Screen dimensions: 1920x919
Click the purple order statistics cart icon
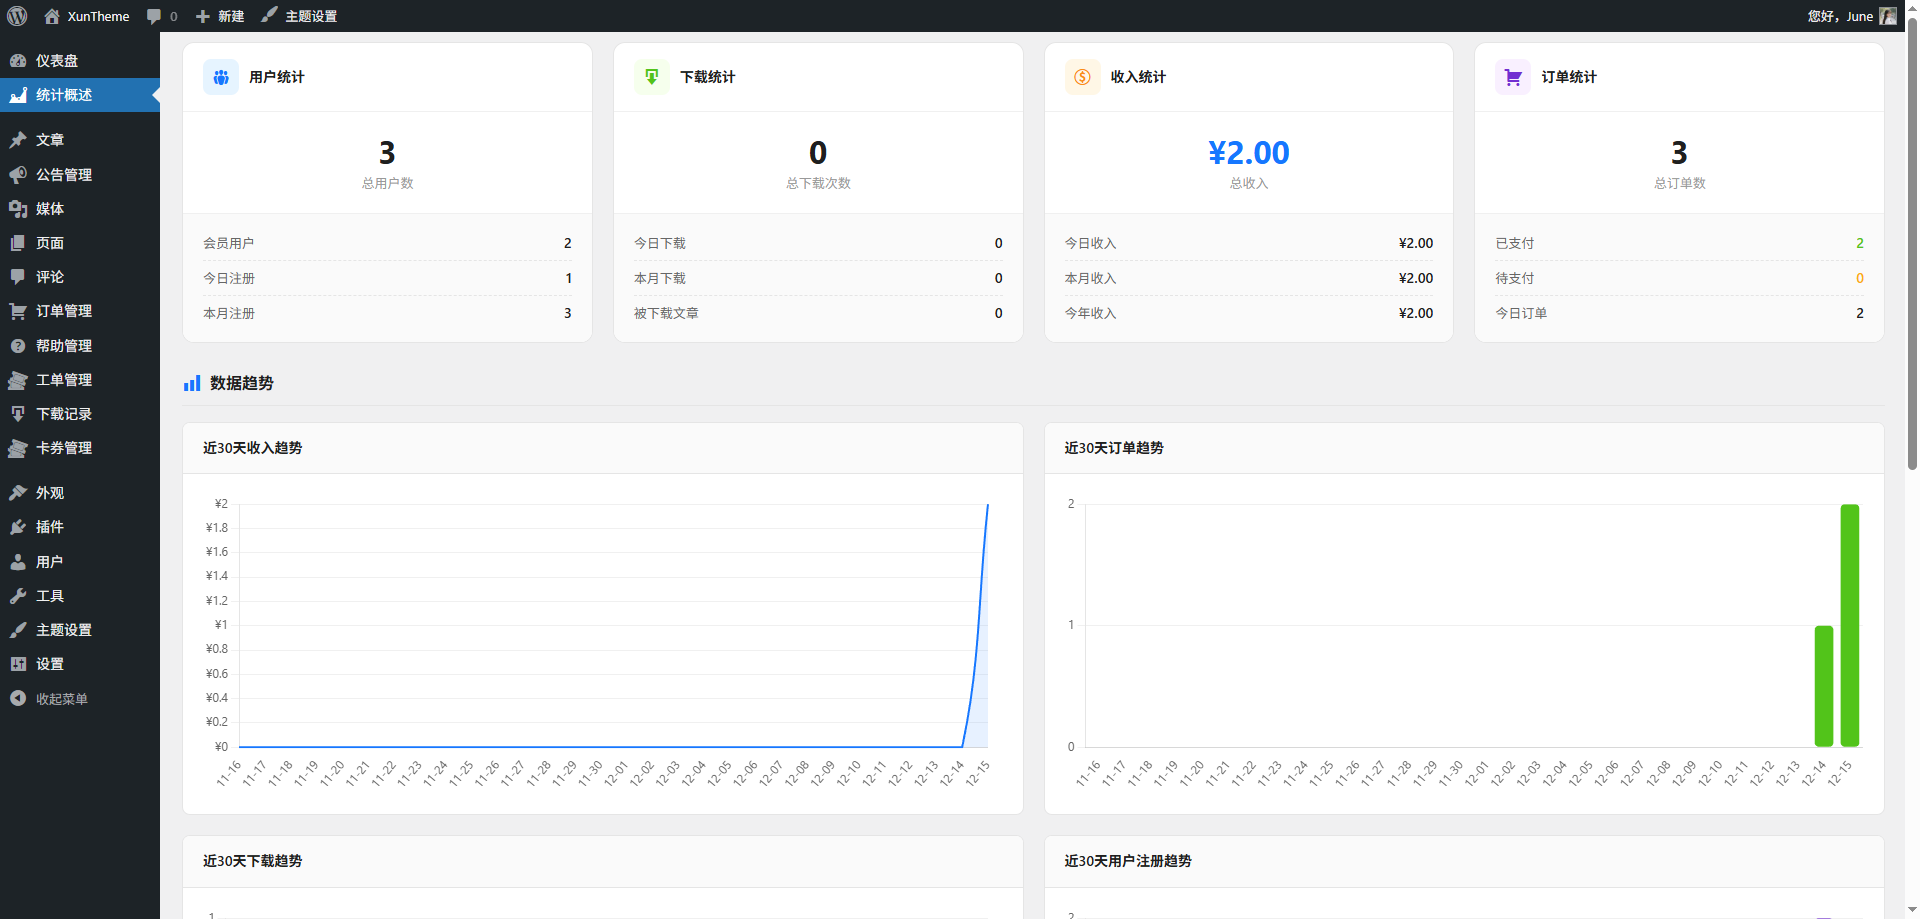[1512, 77]
